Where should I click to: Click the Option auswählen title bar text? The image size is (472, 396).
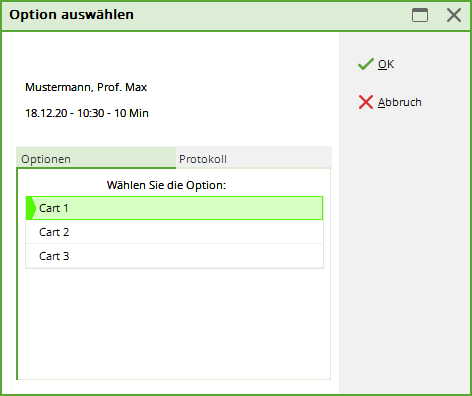point(71,15)
